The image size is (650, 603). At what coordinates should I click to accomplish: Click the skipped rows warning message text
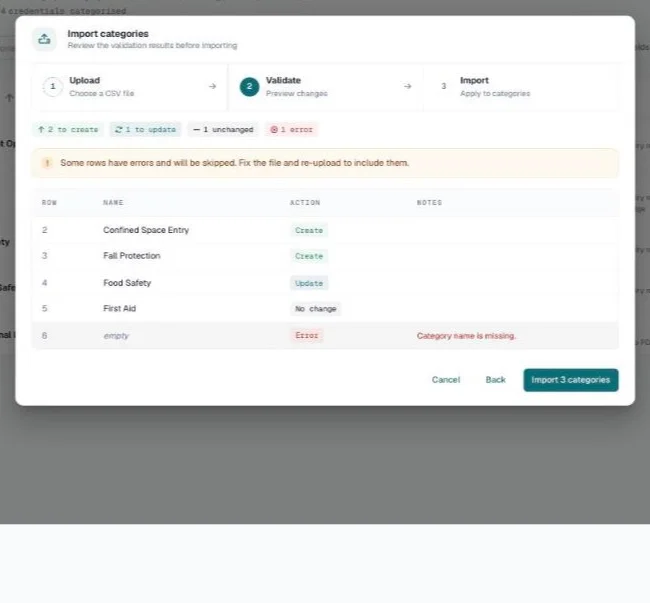click(235, 163)
